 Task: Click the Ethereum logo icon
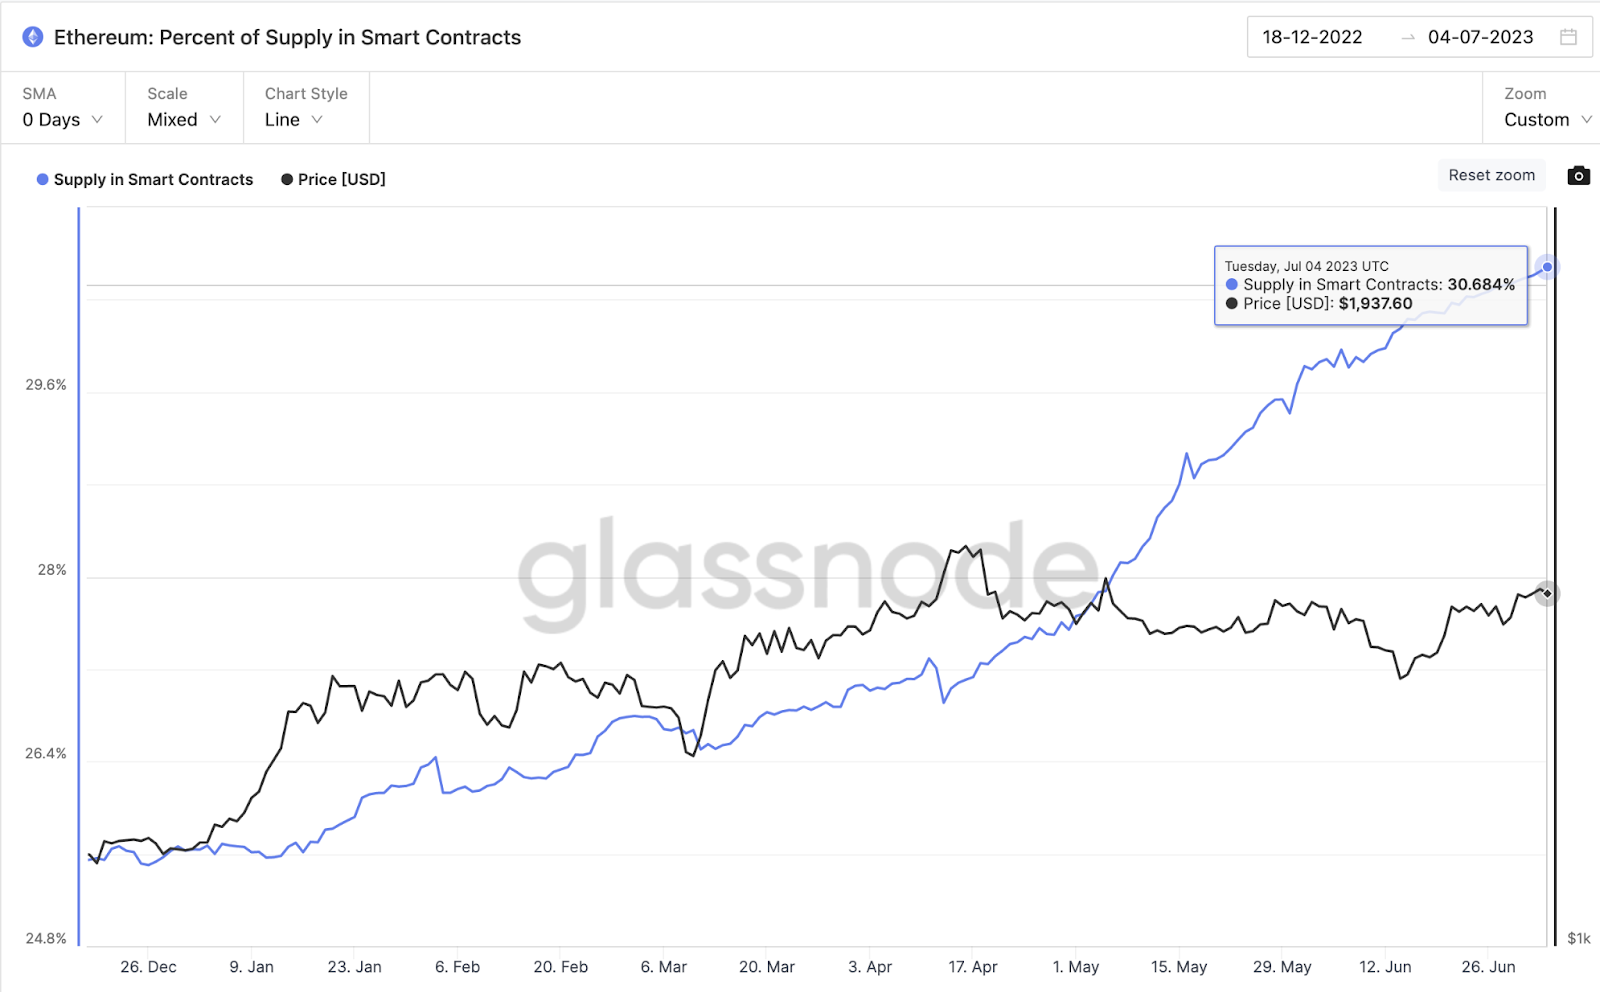[x=33, y=37]
